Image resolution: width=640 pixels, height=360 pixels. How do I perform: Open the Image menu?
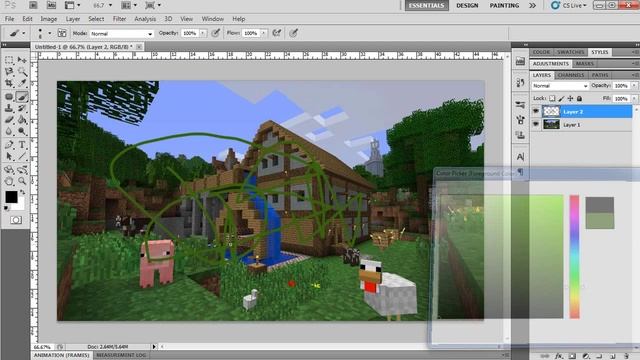(x=49, y=19)
